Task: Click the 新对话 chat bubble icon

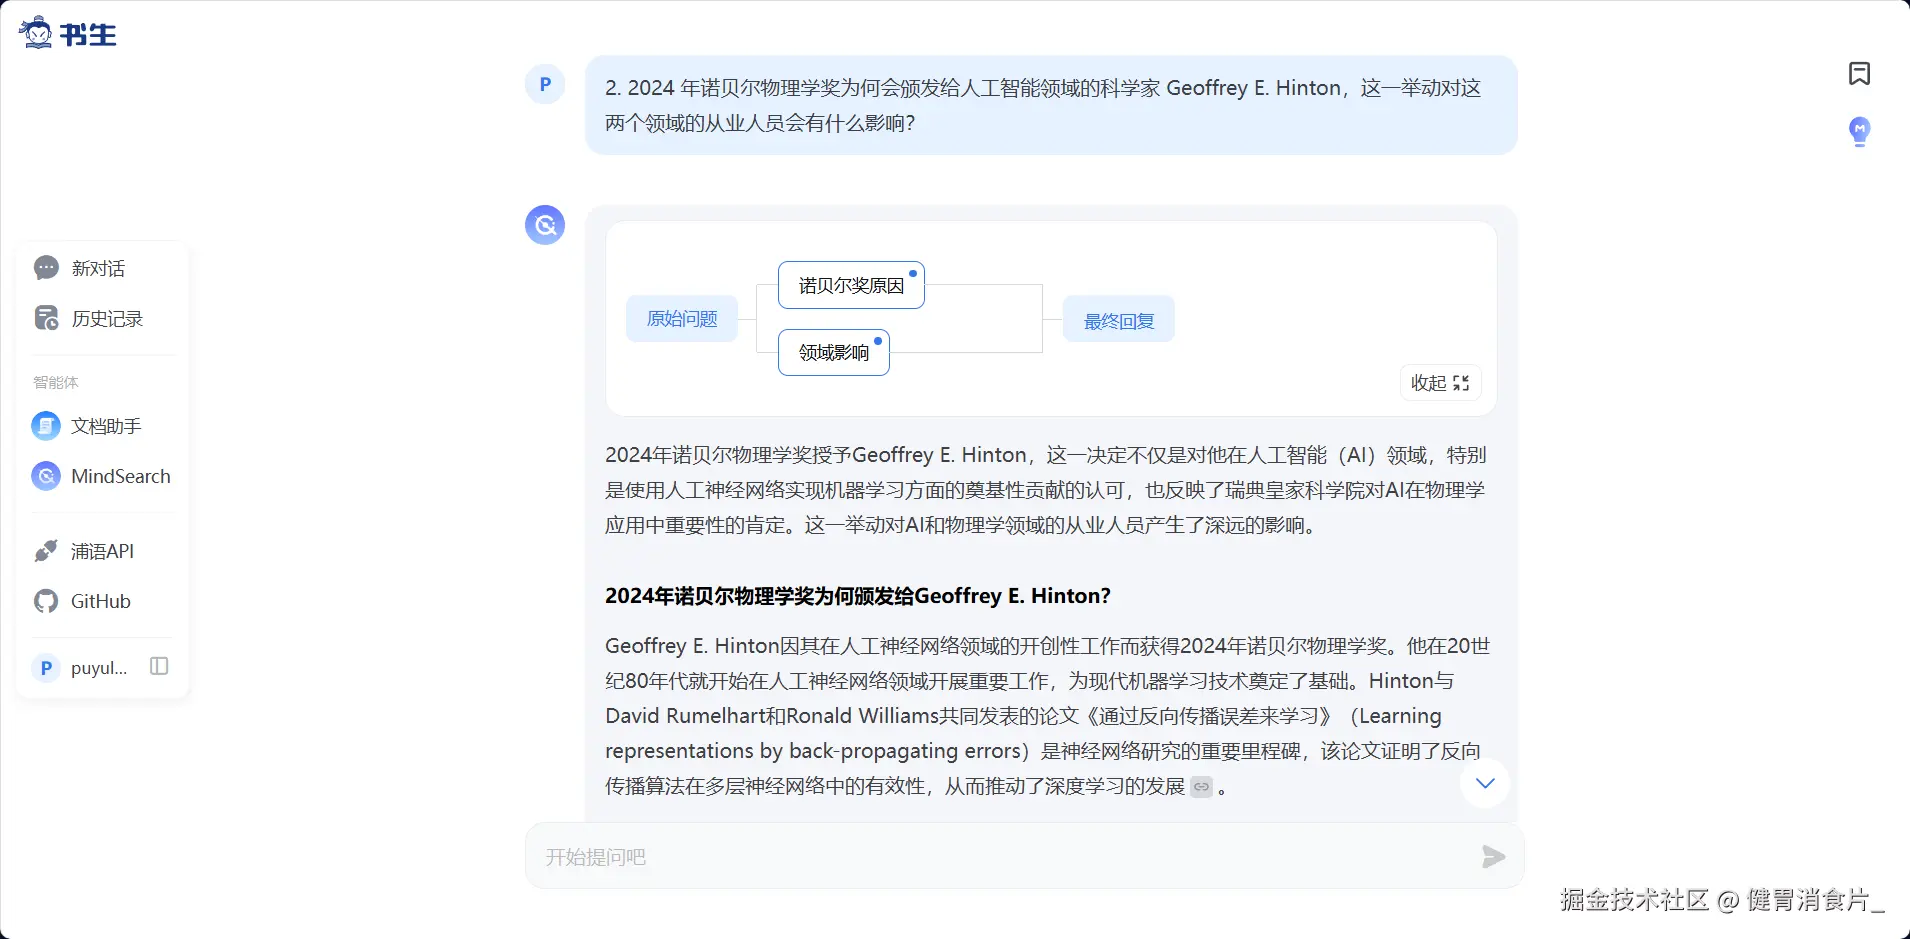Action: coord(46,268)
